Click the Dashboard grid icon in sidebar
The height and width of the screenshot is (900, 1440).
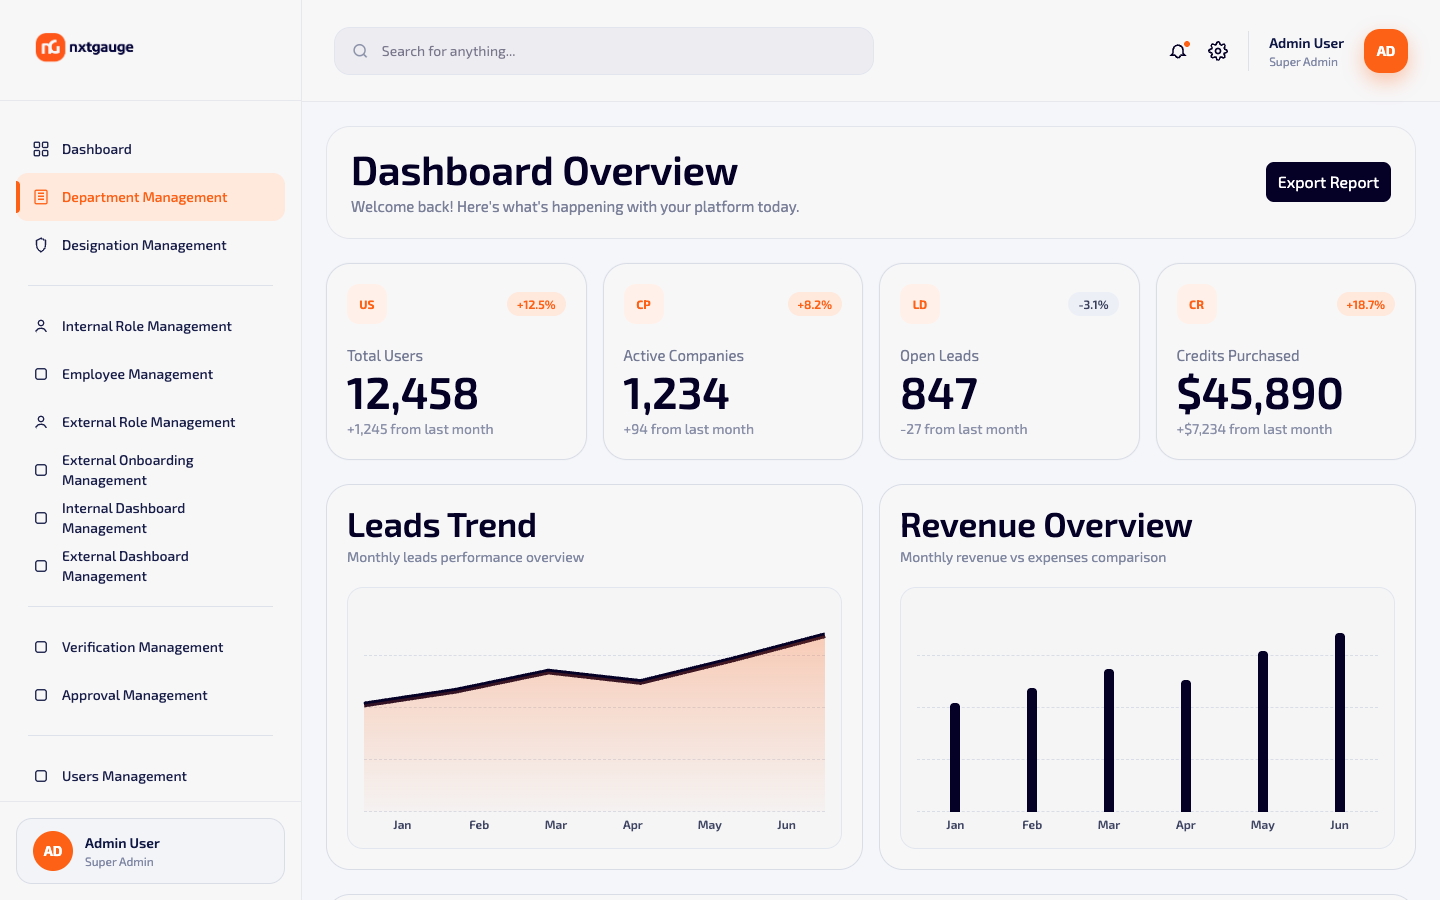[x=41, y=149]
